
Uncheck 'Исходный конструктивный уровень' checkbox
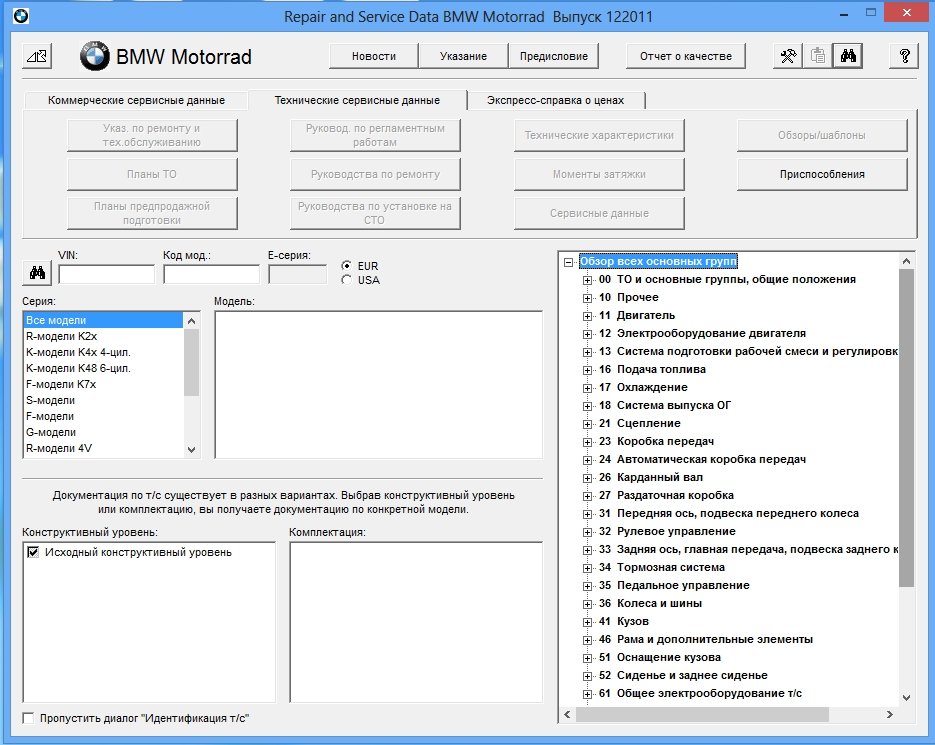[34, 552]
